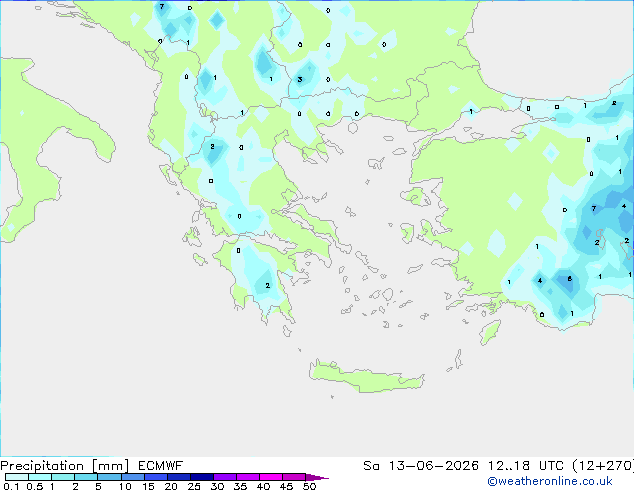Select the 30–35 mm purple legend box
The width and height of the screenshot is (634, 490).
(225, 477)
